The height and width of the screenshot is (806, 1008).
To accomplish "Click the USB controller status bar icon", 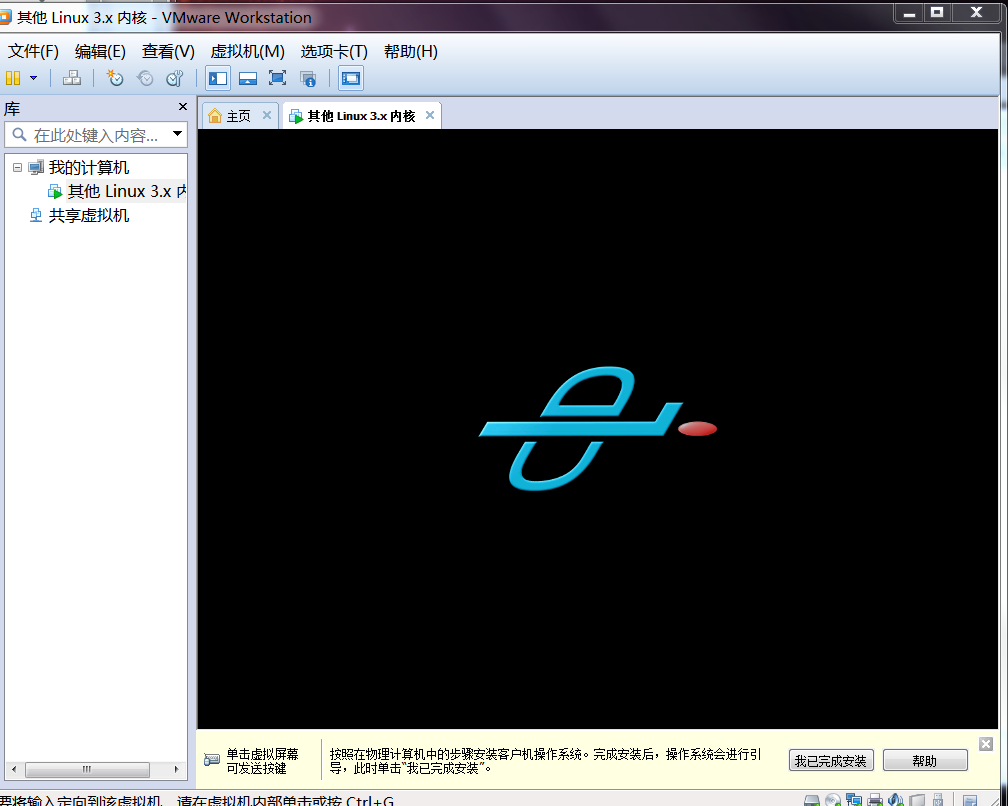I will click(x=938, y=800).
